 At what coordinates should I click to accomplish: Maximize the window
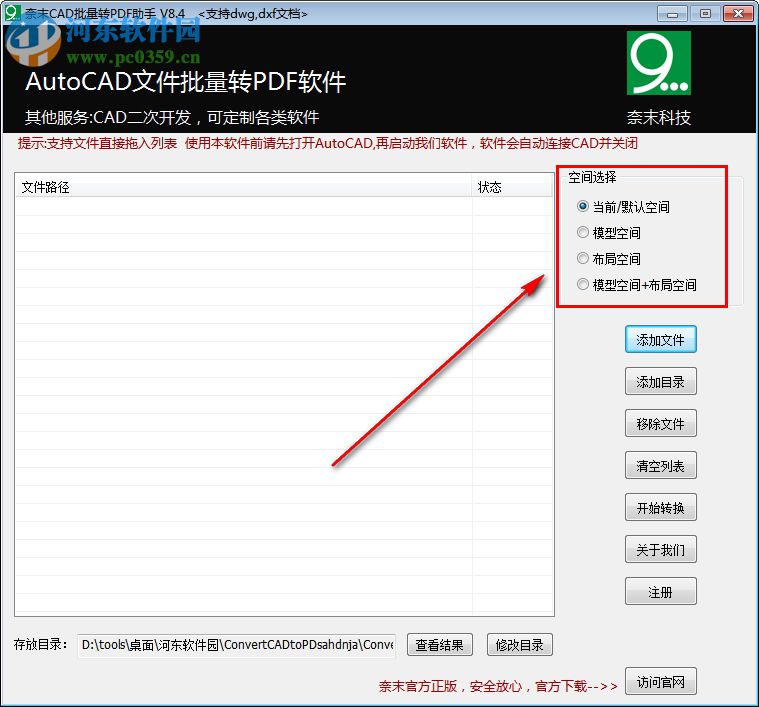[x=705, y=14]
